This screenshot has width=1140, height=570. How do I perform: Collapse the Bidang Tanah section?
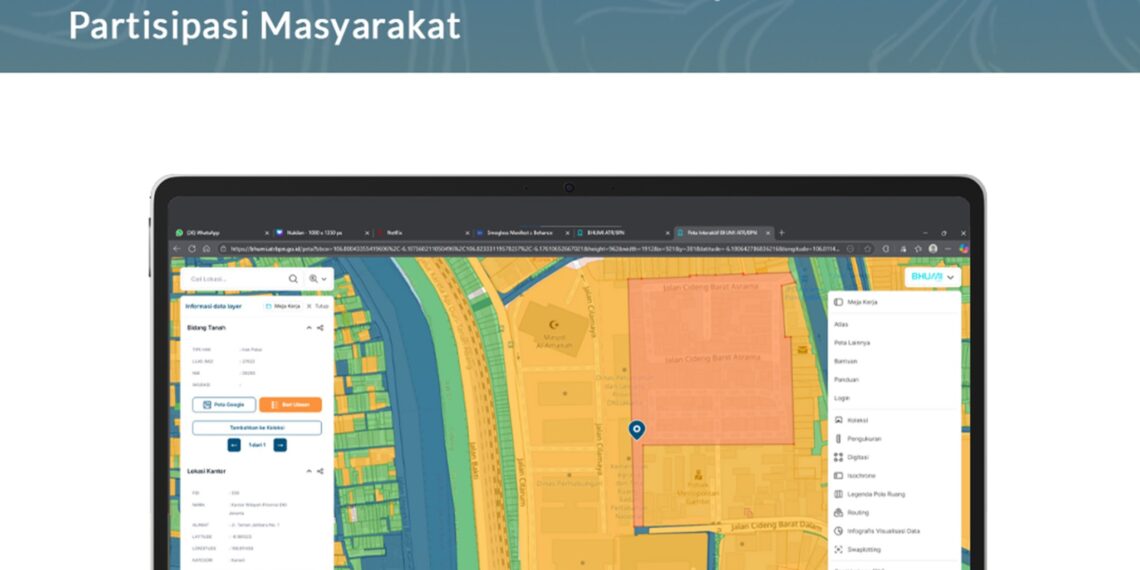click(309, 328)
